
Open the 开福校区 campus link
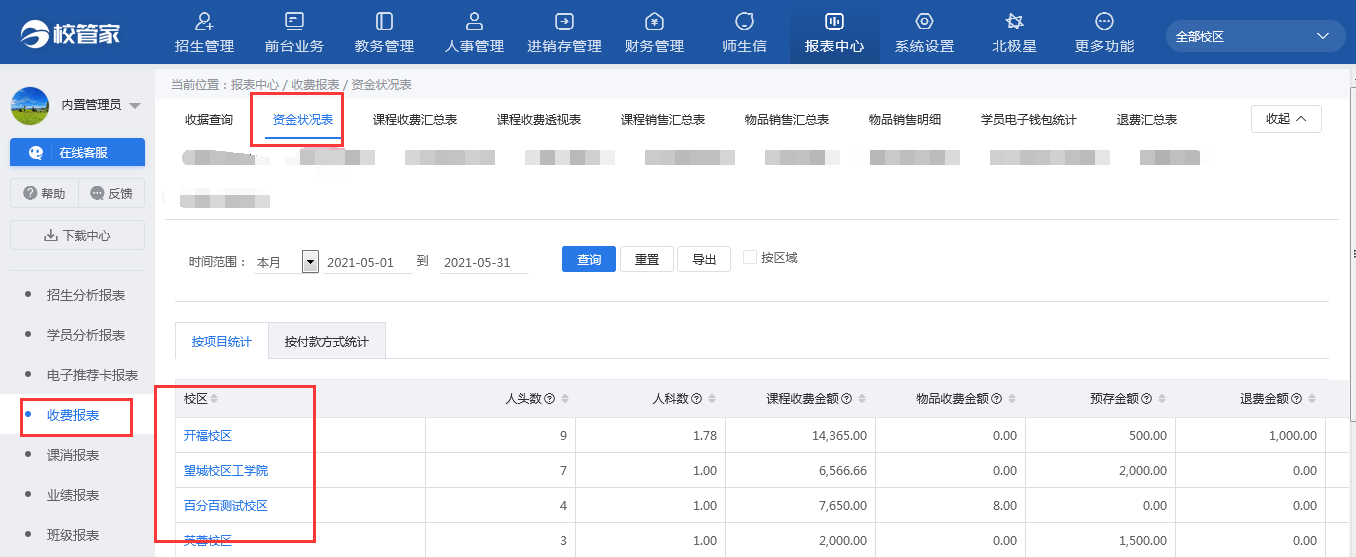click(208, 436)
